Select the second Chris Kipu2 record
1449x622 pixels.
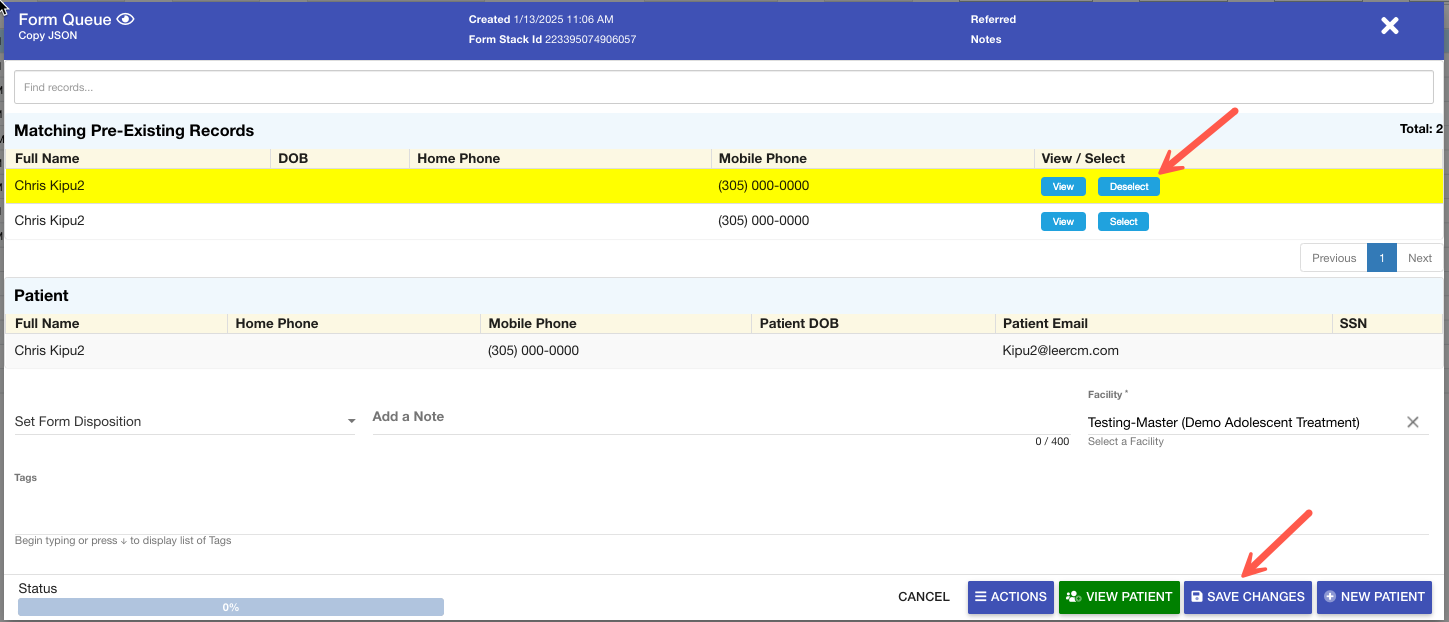click(x=1123, y=222)
